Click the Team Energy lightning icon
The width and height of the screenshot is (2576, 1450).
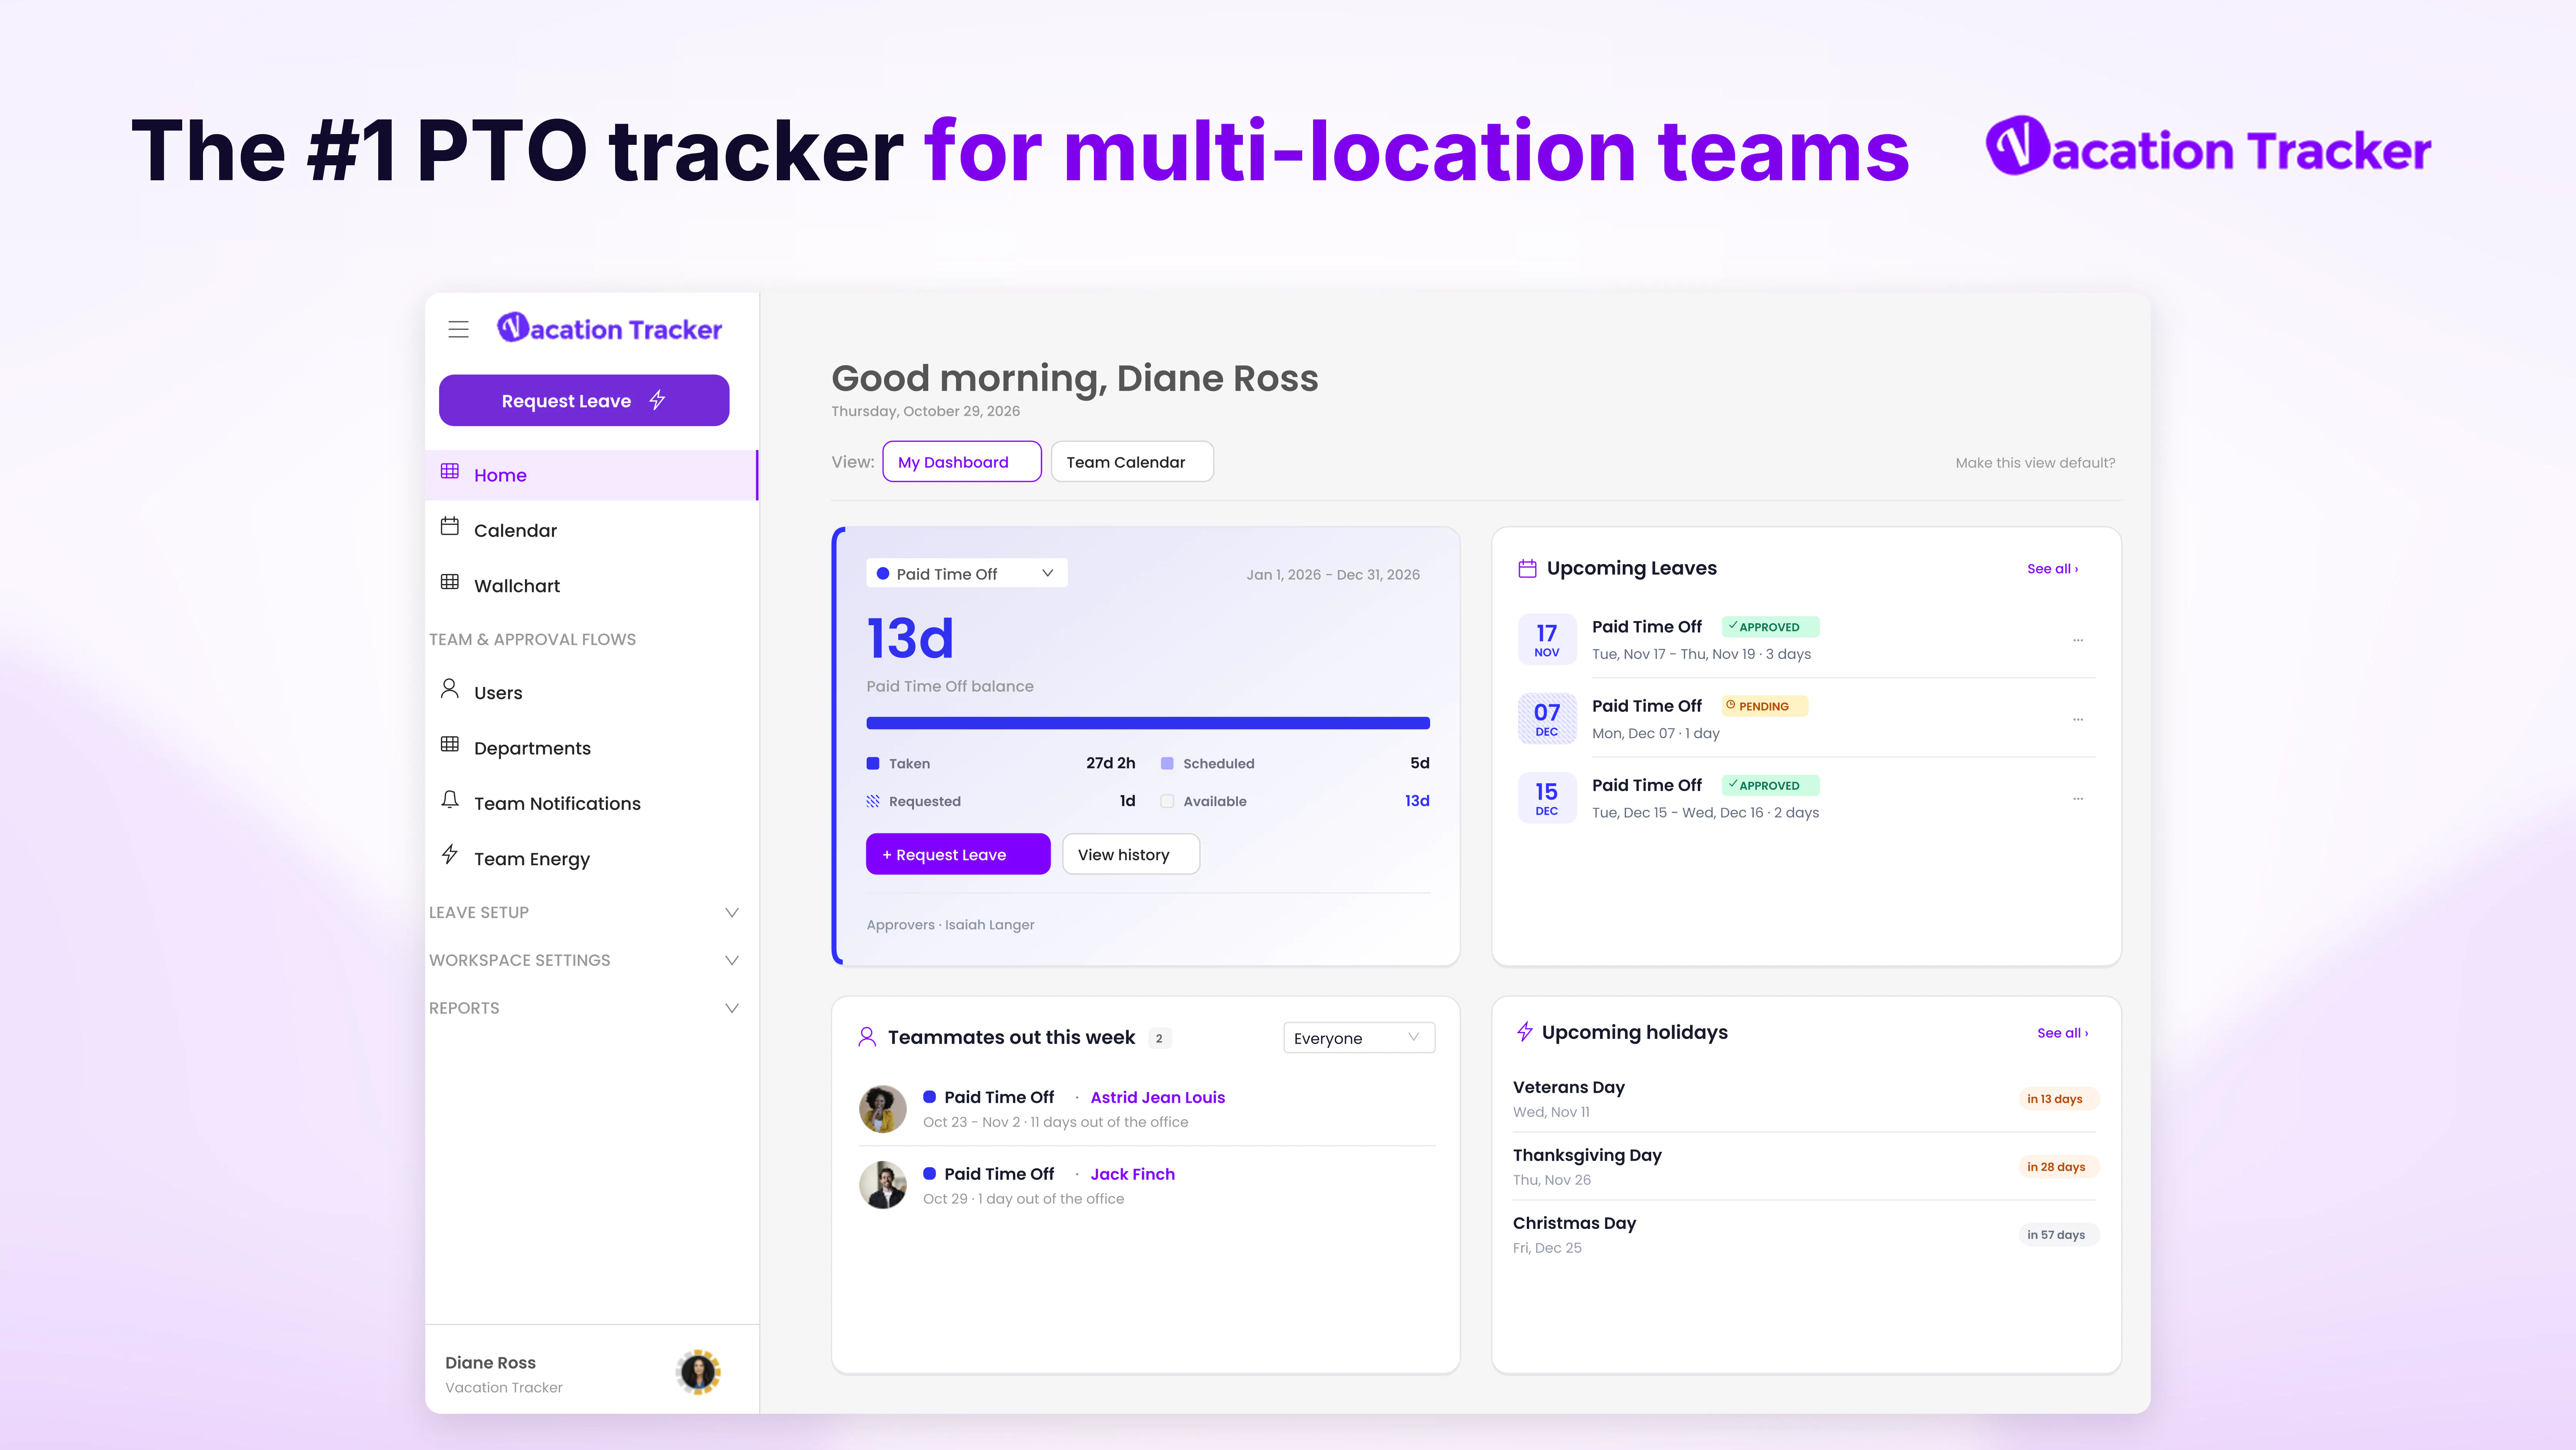(450, 854)
